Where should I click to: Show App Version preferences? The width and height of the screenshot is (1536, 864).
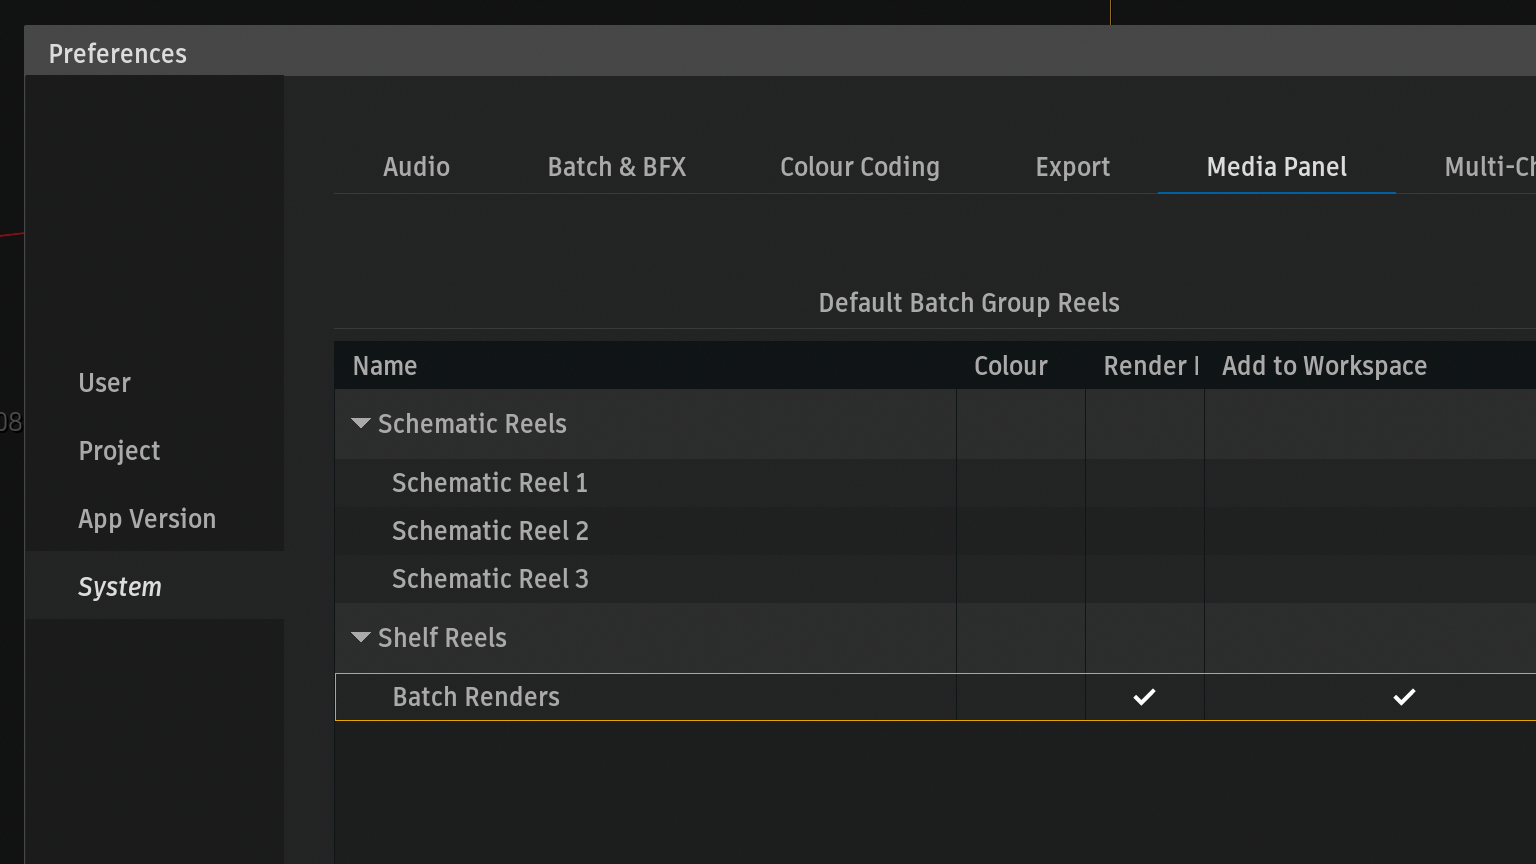pyautogui.click(x=147, y=519)
